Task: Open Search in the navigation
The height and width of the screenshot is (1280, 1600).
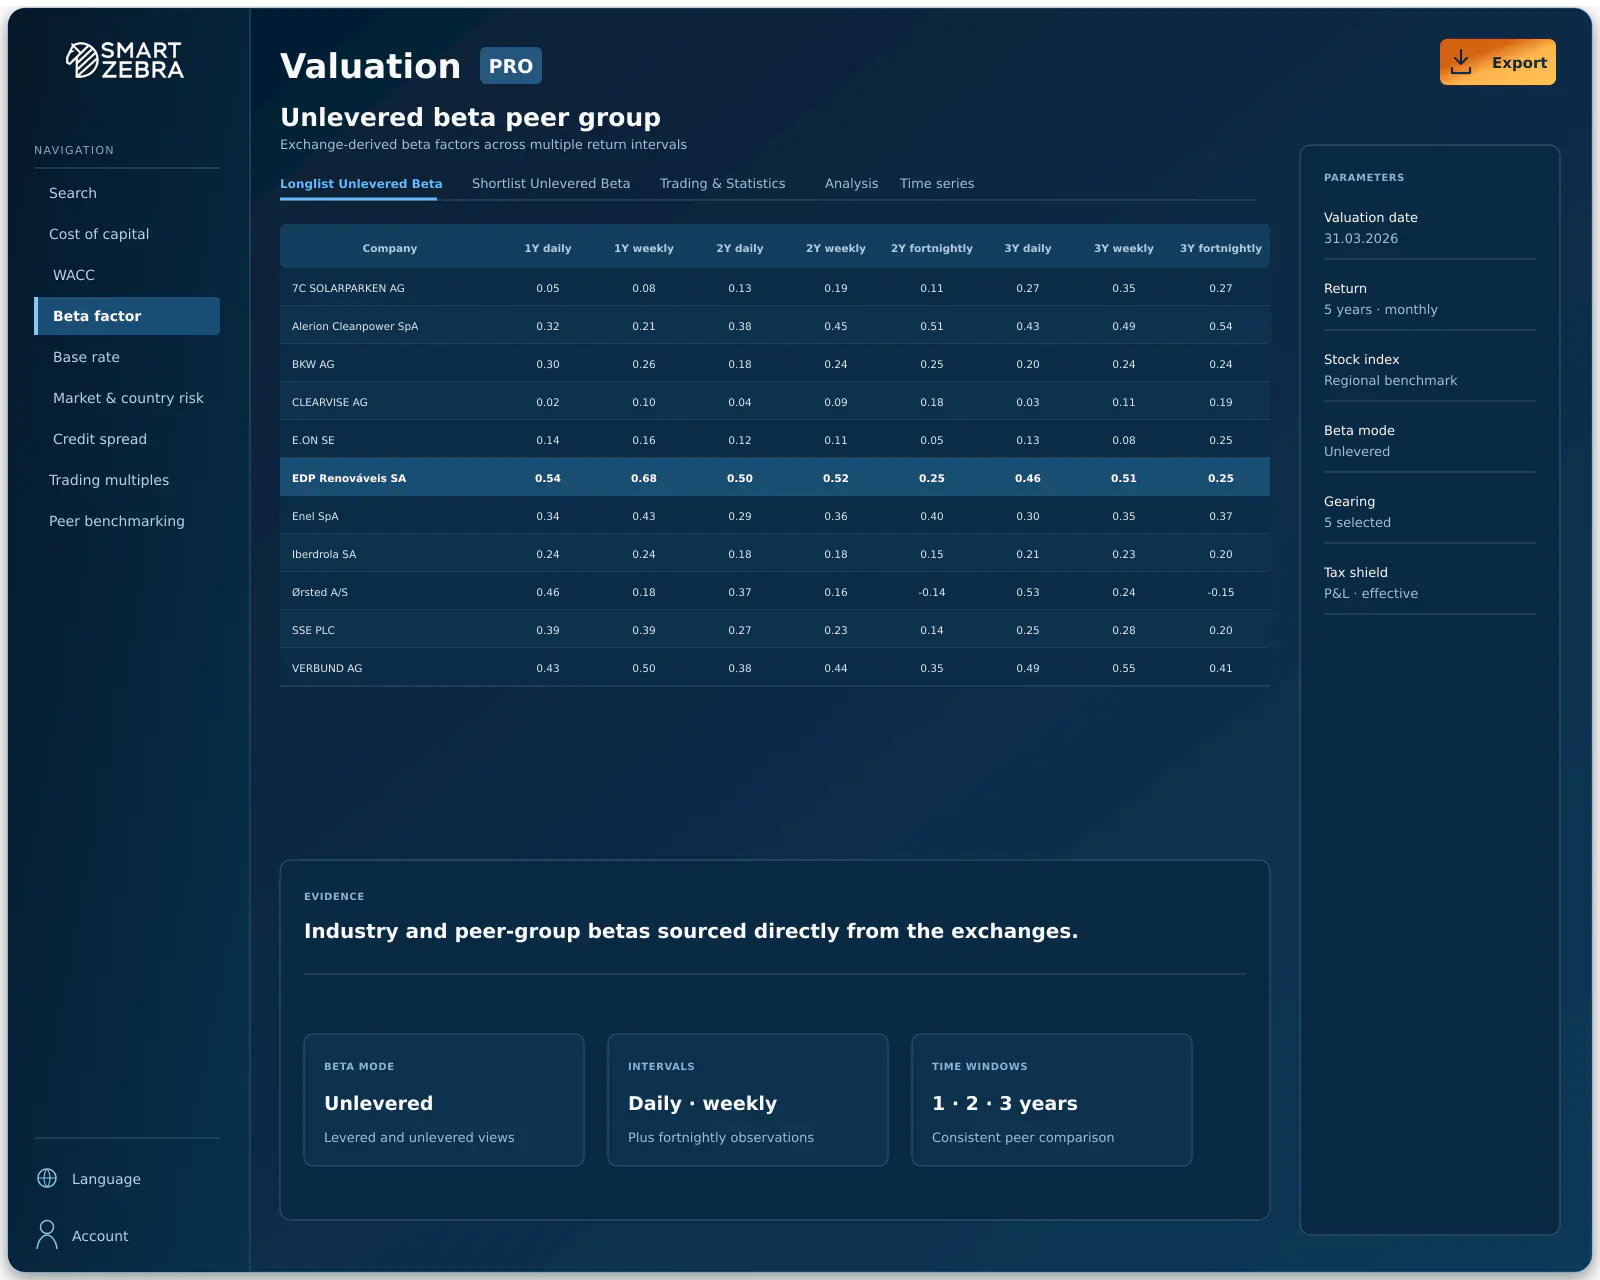Action: click(127, 193)
